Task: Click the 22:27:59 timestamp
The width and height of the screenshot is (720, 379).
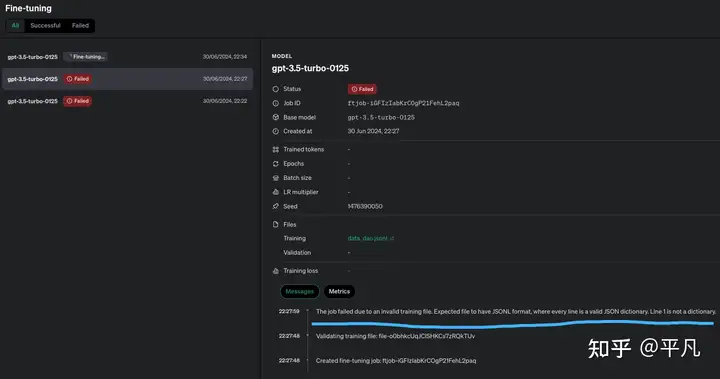Action: click(289, 311)
